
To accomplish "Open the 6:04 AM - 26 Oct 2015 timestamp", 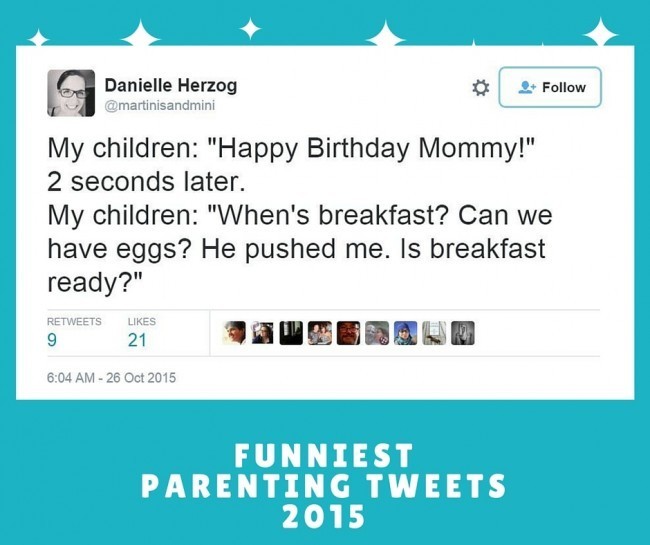I will pos(112,378).
